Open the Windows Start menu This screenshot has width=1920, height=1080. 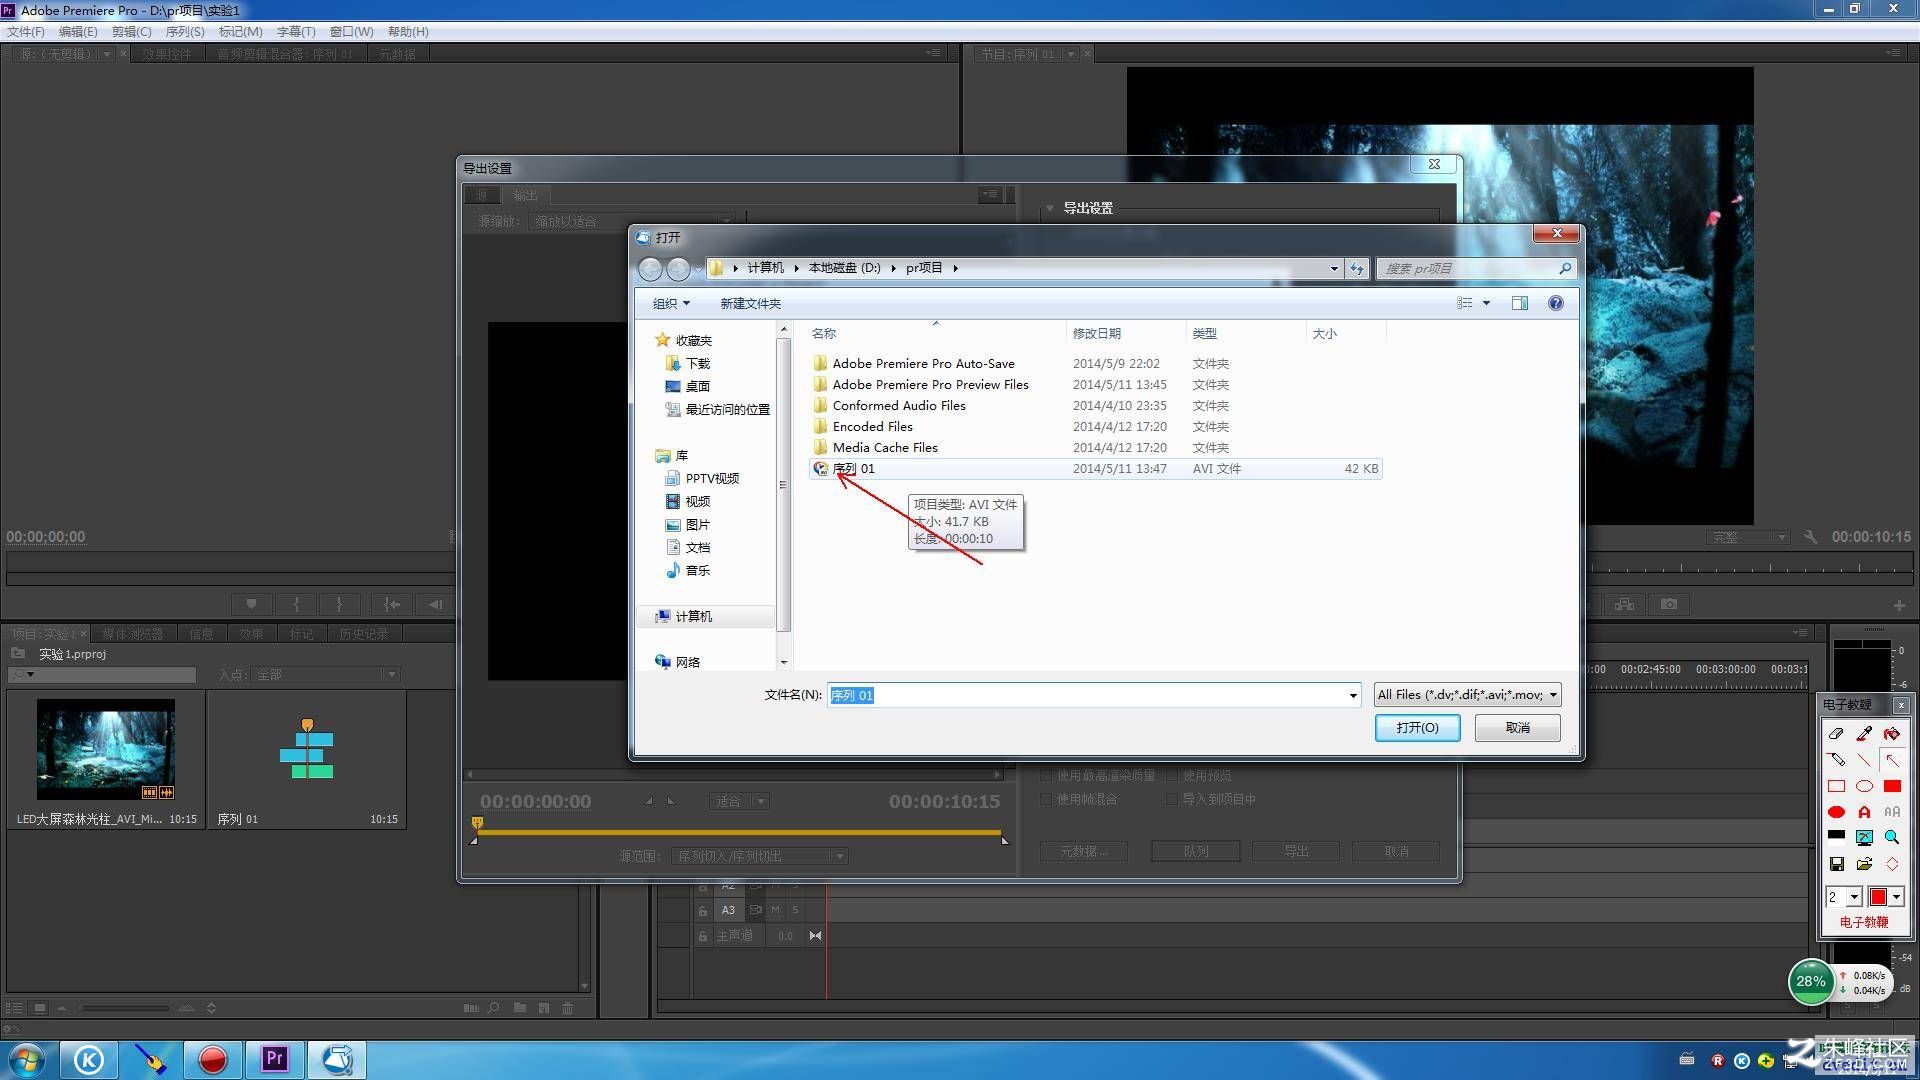27,1059
